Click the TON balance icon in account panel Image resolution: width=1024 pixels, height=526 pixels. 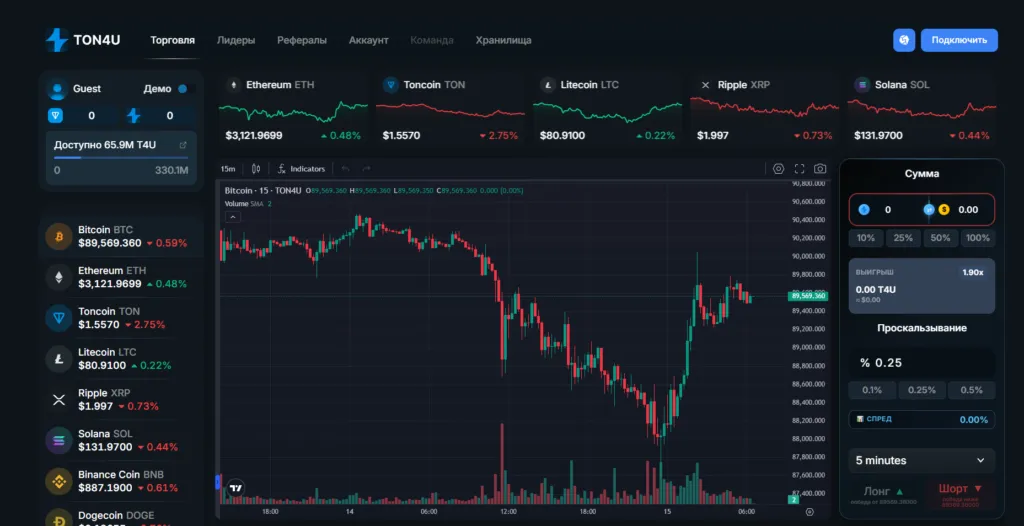(56, 116)
